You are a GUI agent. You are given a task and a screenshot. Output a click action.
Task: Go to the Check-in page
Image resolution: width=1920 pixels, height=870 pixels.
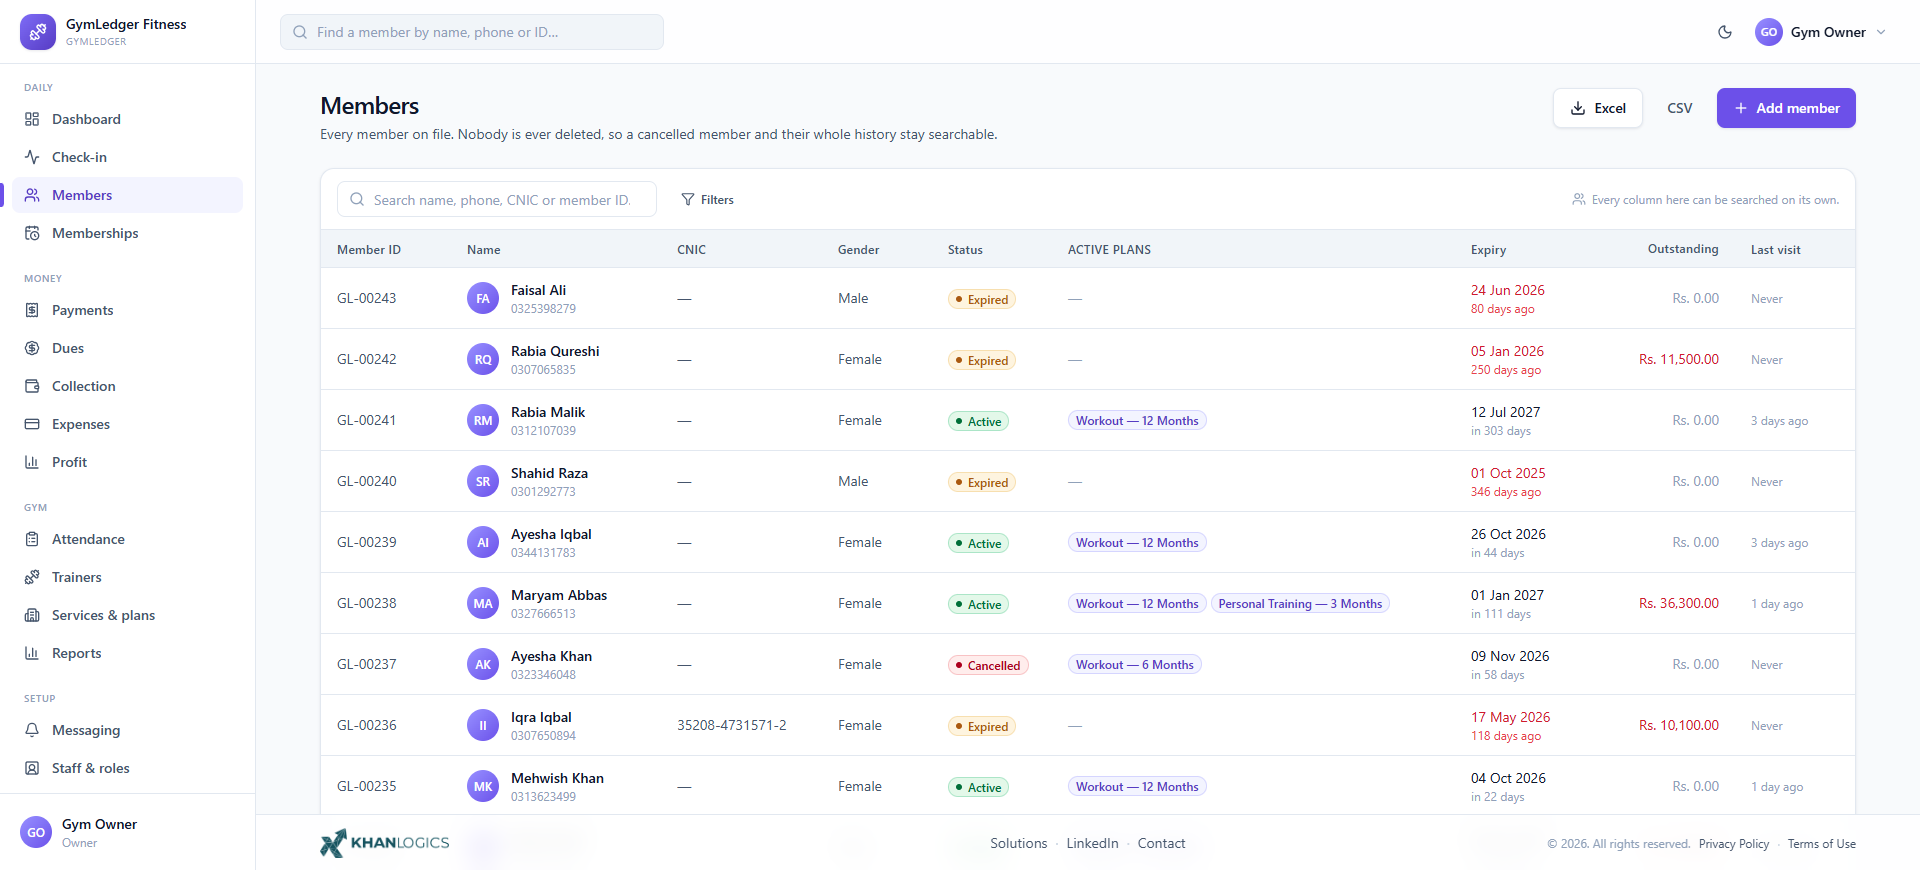click(x=128, y=157)
